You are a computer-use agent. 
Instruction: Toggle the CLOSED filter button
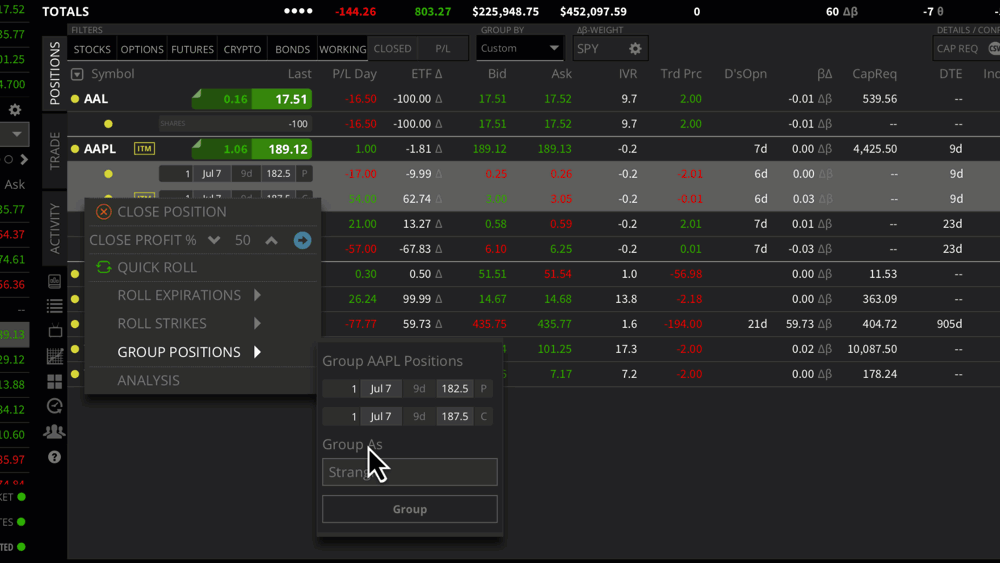(x=392, y=48)
